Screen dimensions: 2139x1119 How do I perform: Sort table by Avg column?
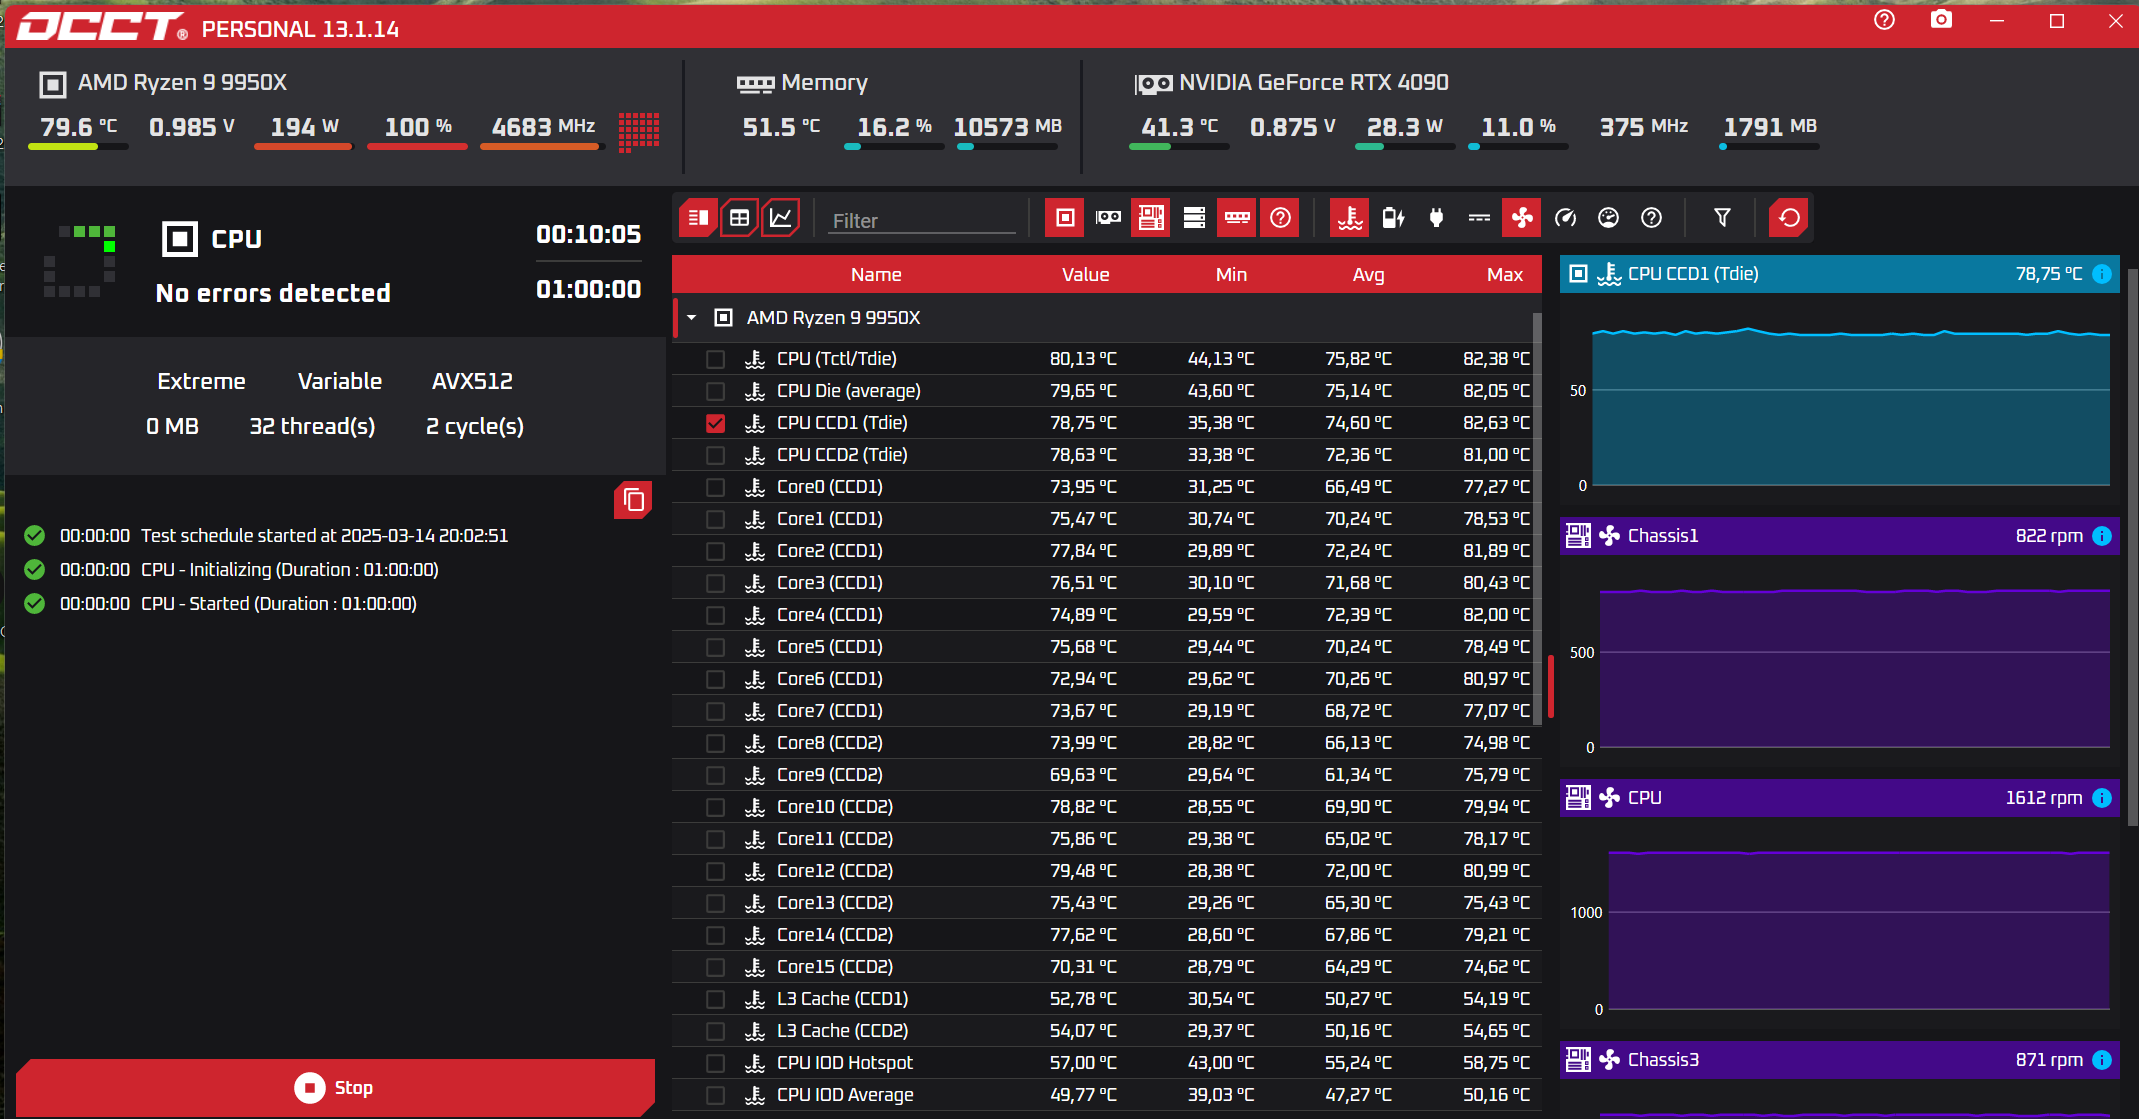[x=1368, y=274]
